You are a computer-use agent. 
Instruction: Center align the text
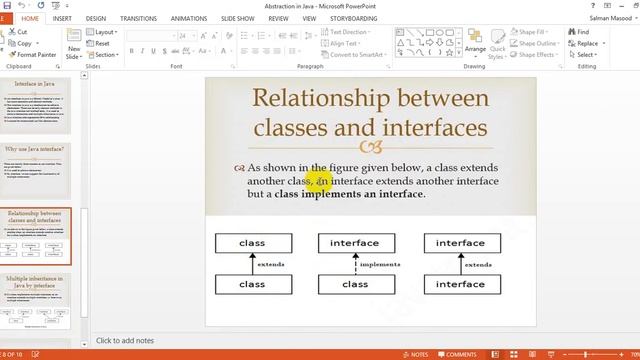click(255, 51)
